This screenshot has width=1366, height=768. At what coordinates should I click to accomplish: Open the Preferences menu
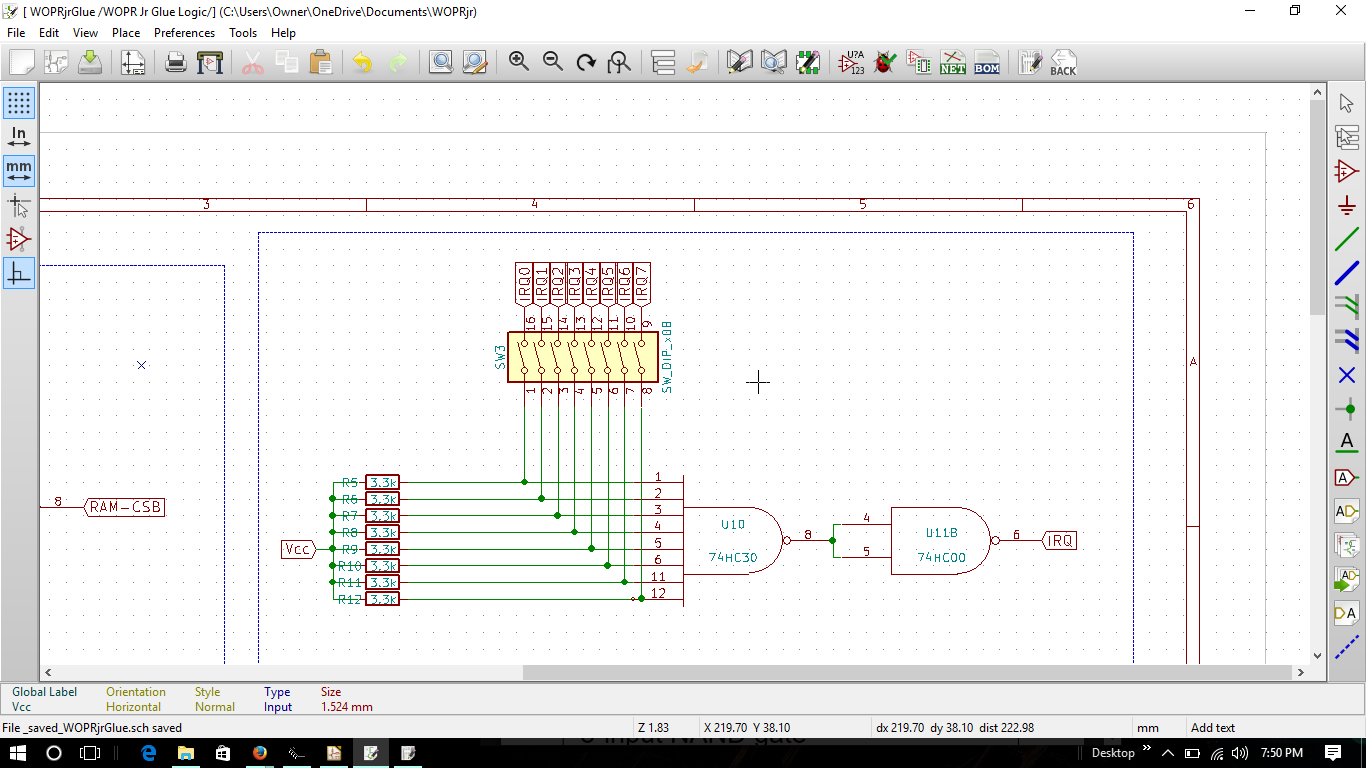184,32
